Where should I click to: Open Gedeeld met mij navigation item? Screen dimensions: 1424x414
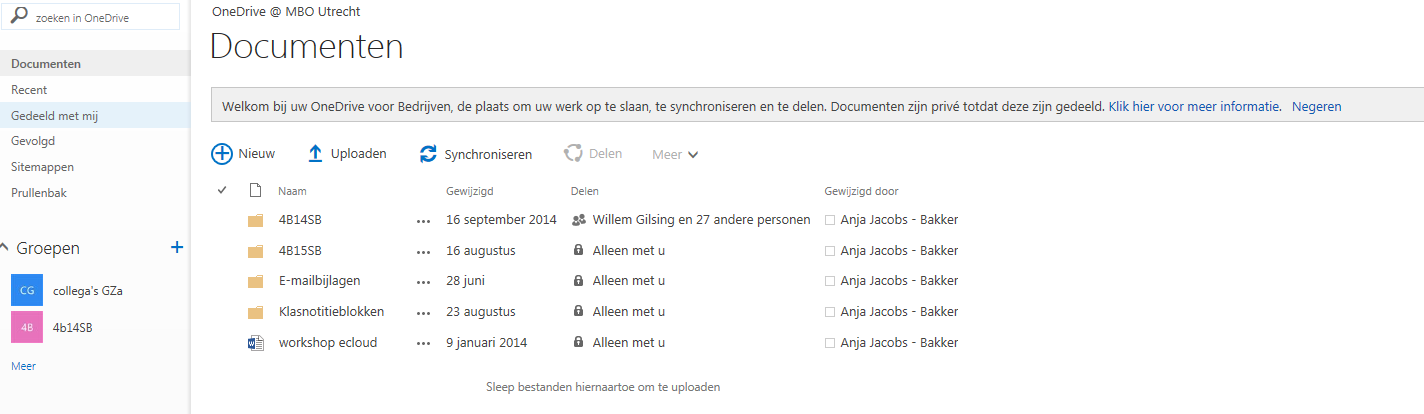95,116
